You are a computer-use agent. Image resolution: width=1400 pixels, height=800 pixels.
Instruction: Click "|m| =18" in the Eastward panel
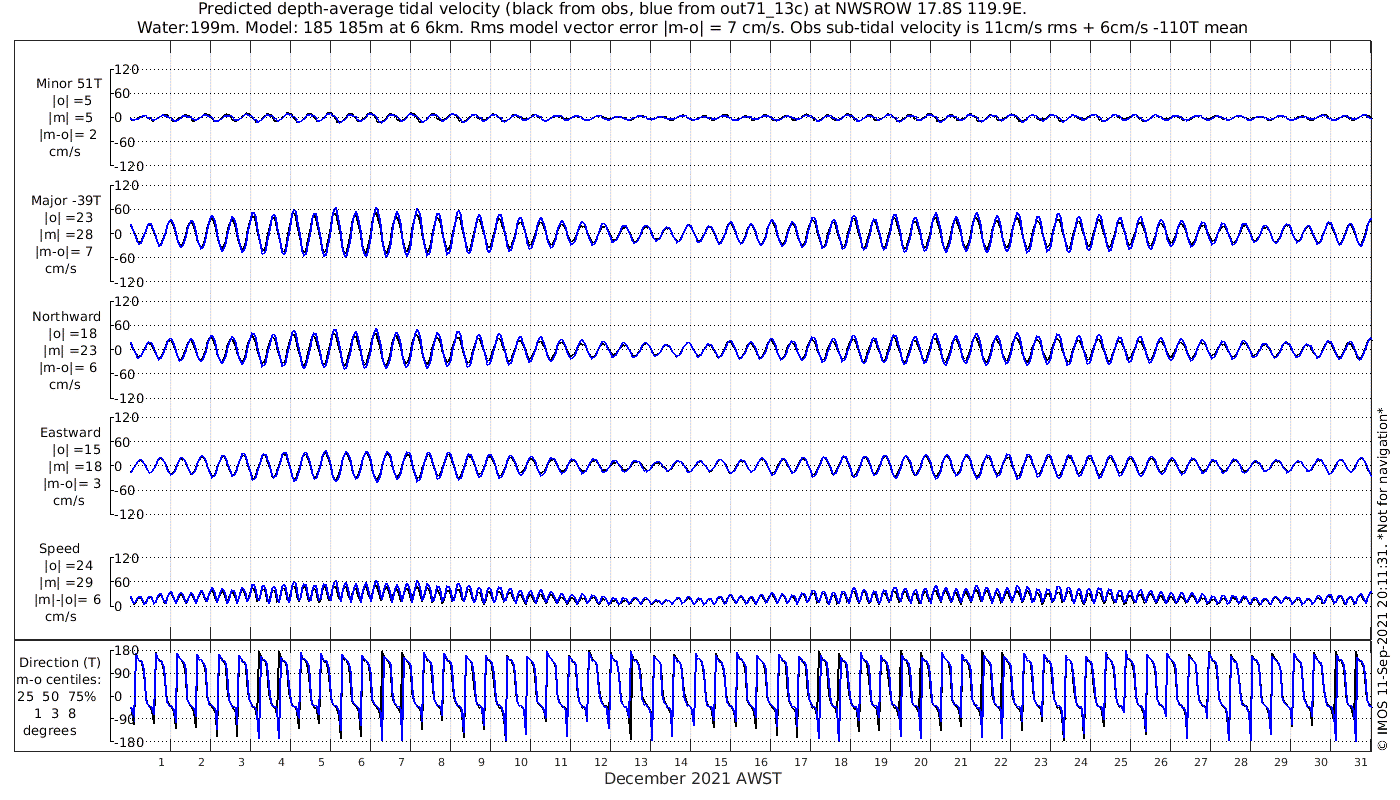73,467
